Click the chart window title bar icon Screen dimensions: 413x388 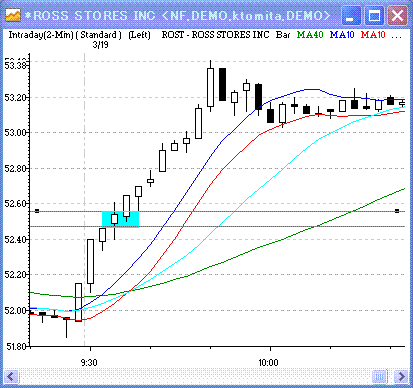13,15
